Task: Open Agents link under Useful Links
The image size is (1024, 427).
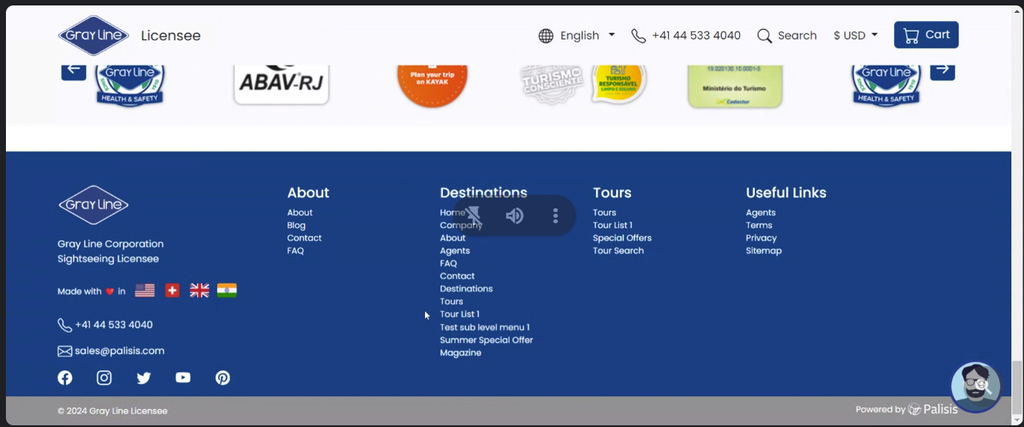Action: 761,212
